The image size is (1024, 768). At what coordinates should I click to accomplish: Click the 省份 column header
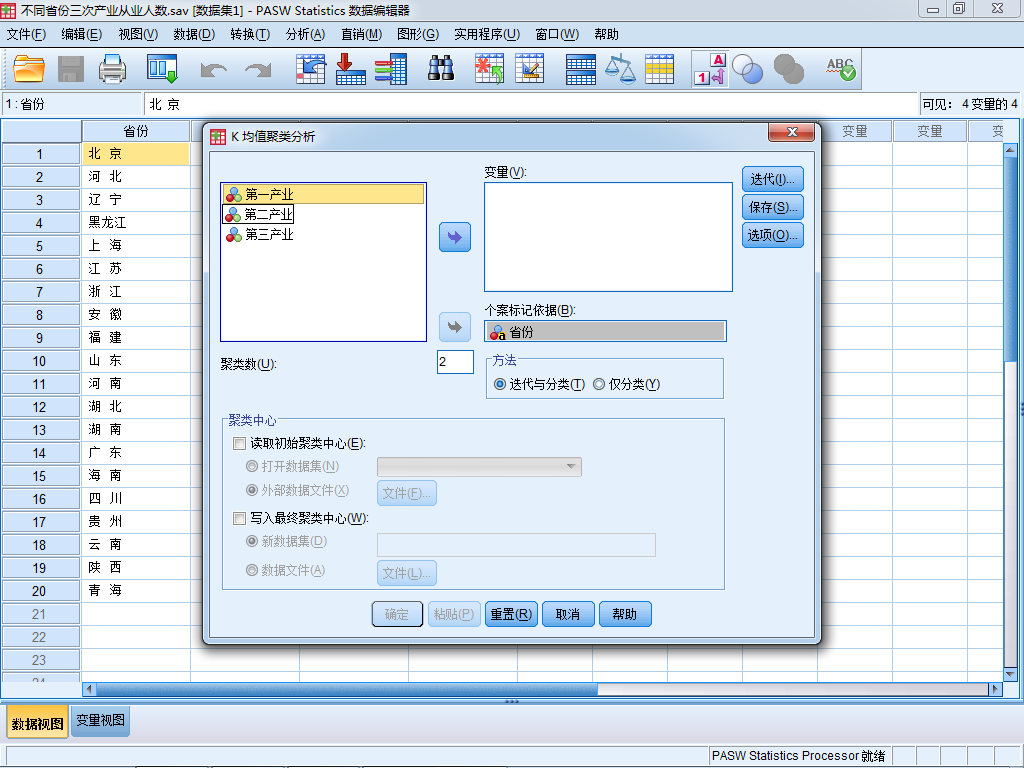point(136,131)
